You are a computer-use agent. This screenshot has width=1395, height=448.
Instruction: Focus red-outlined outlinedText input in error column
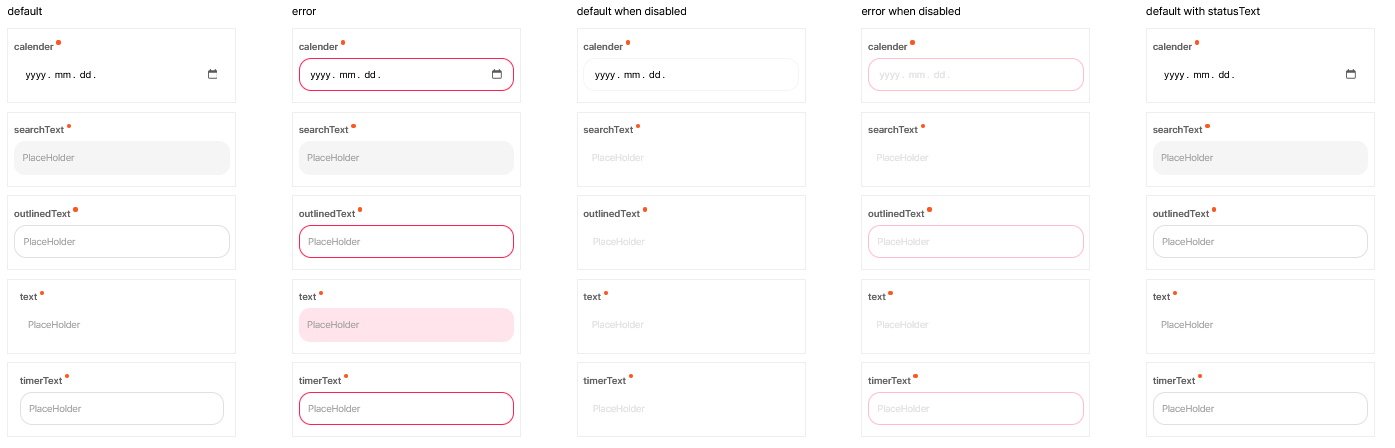coord(406,242)
